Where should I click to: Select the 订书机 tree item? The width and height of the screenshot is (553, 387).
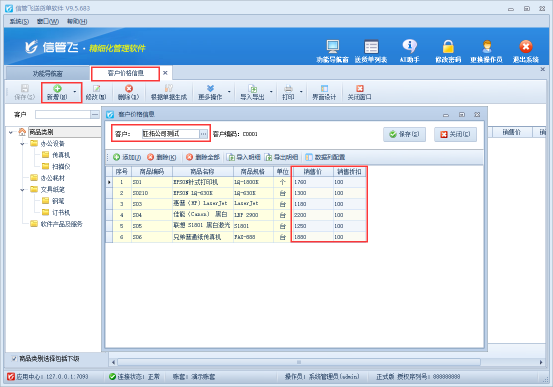pos(61,213)
